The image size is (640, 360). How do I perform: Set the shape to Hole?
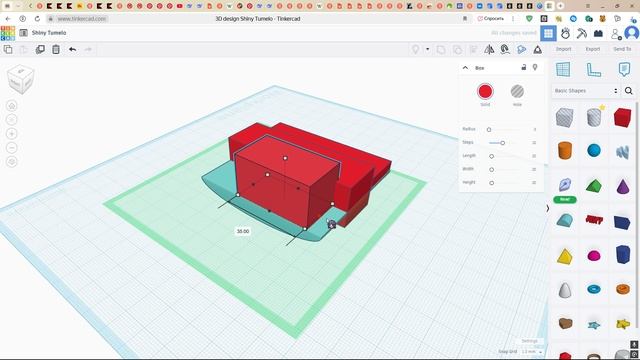pos(517,91)
